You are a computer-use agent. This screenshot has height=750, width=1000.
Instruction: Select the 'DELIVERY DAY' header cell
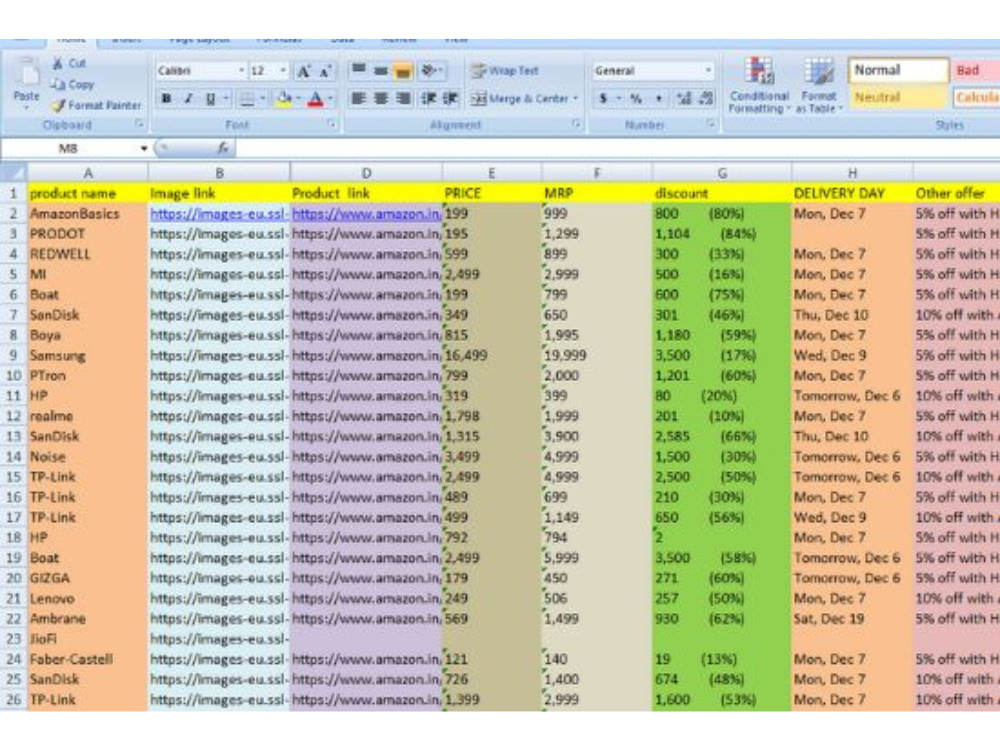[x=853, y=193]
